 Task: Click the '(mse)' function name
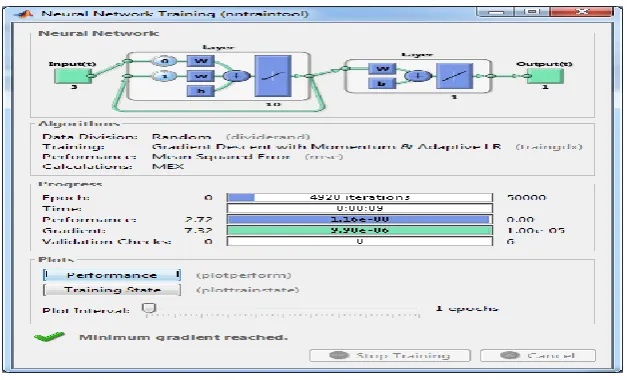(x=324, y=157)
